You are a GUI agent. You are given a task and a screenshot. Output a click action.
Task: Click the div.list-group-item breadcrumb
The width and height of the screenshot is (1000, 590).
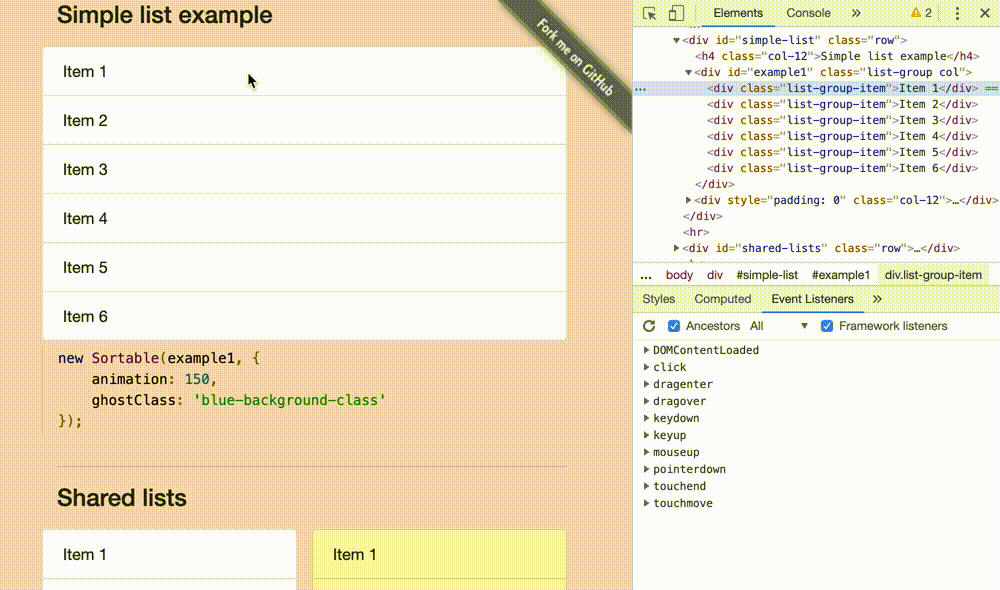(x=933, y=275)
